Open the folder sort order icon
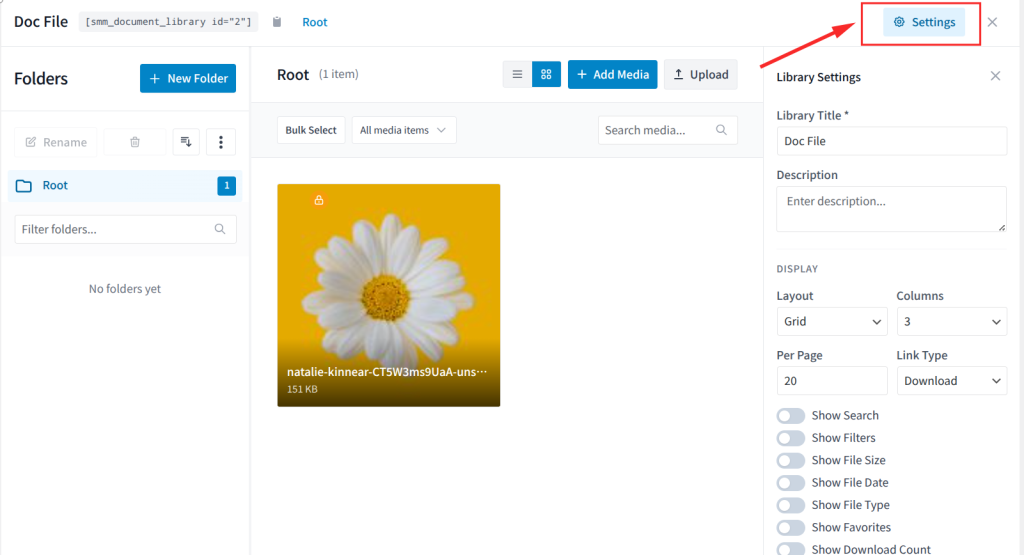The height and width of the screenshot is (555, 1024). [x=186, y=142]
